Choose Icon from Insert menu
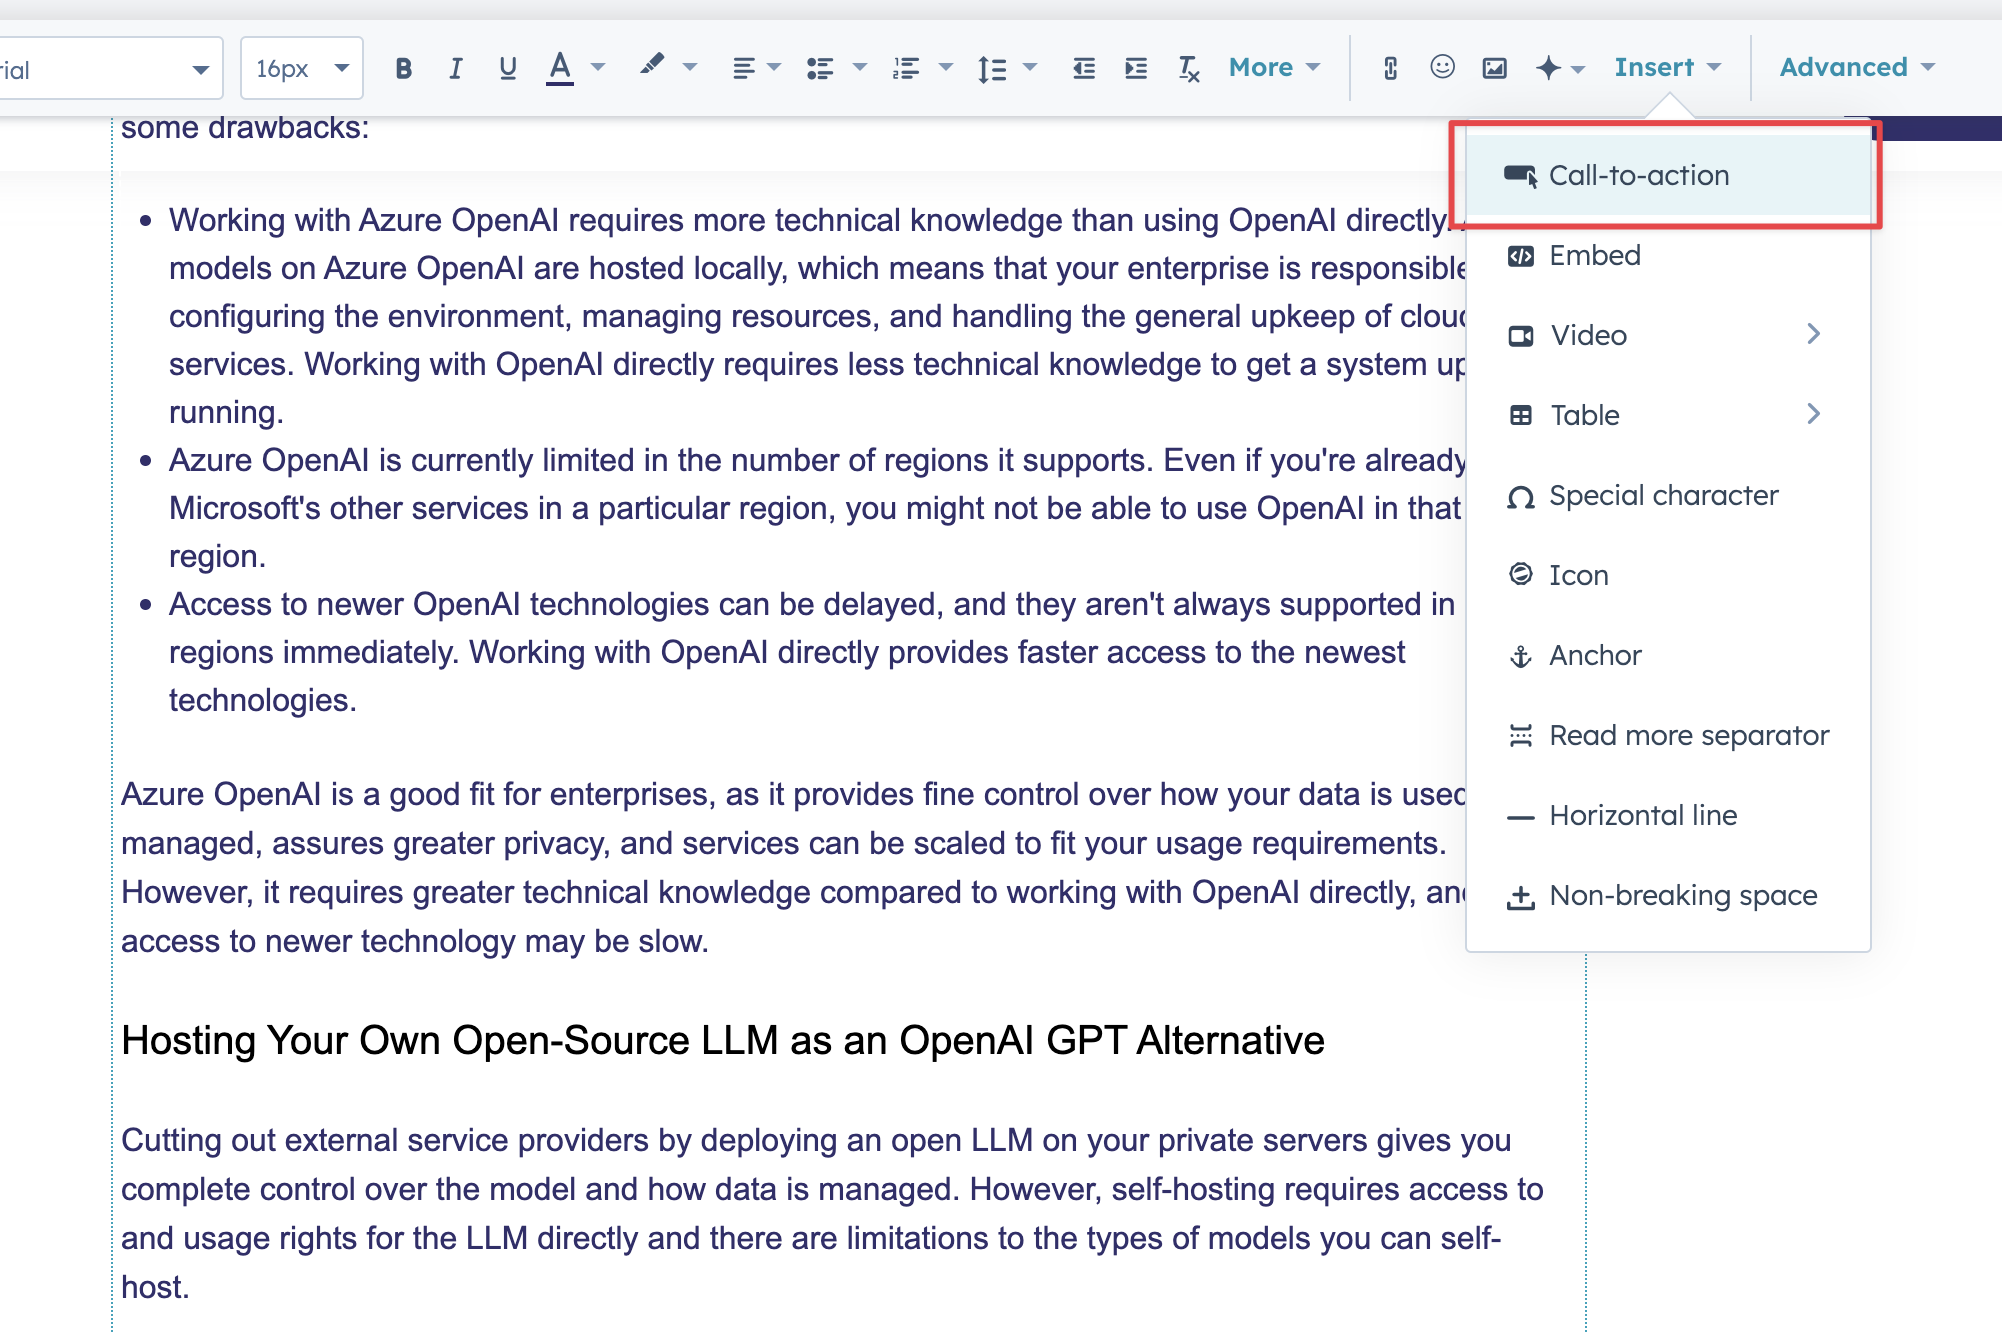The height and width of the screenshot is (1334, 2002). click(x=1667, y=575)
